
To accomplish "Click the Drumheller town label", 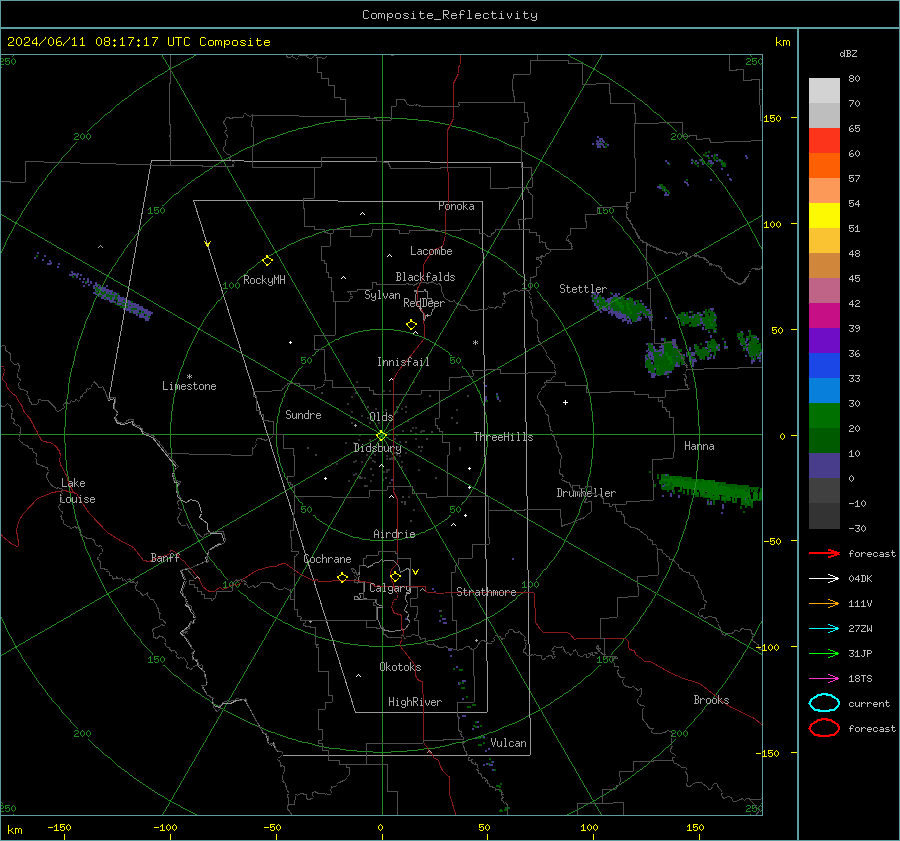I will pyautogui.click(x=586, y=493).
